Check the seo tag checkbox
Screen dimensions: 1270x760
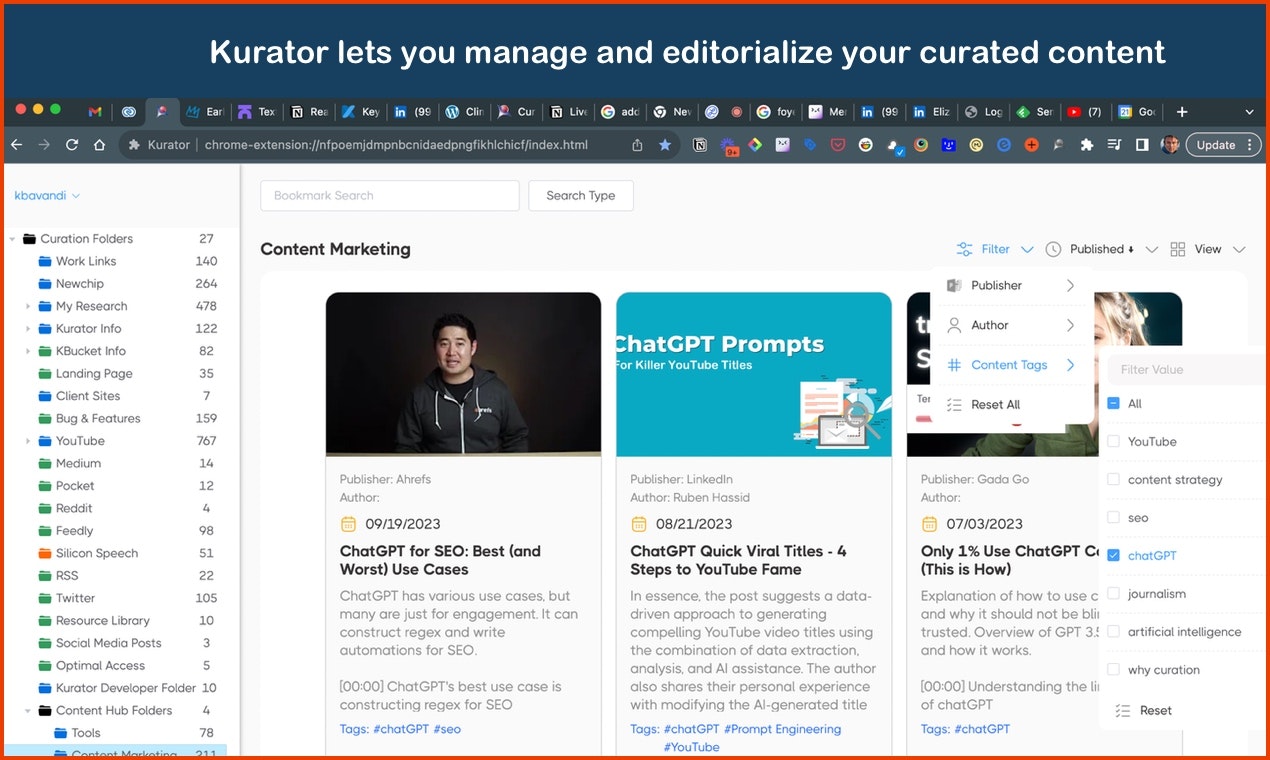tap(1113, 517)
